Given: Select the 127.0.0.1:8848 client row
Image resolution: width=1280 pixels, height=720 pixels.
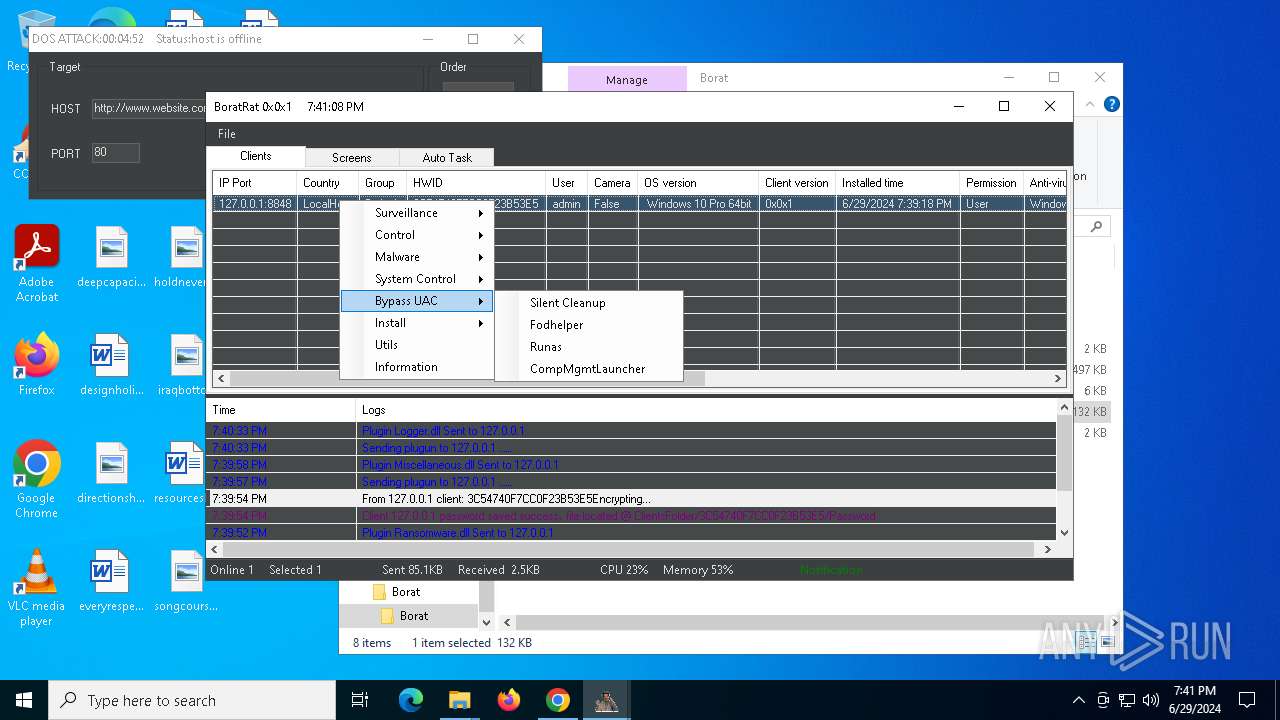Looking at the screenshot, I should (640, 204).
